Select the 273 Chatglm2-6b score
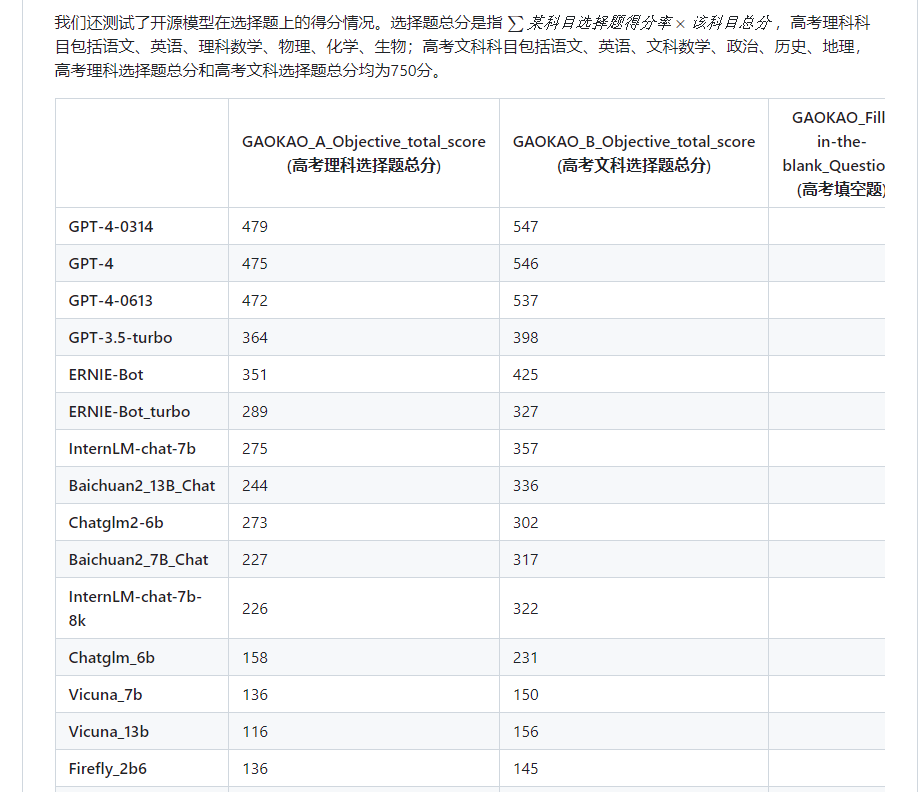923x792 pixels. click(x=255, y=523)
